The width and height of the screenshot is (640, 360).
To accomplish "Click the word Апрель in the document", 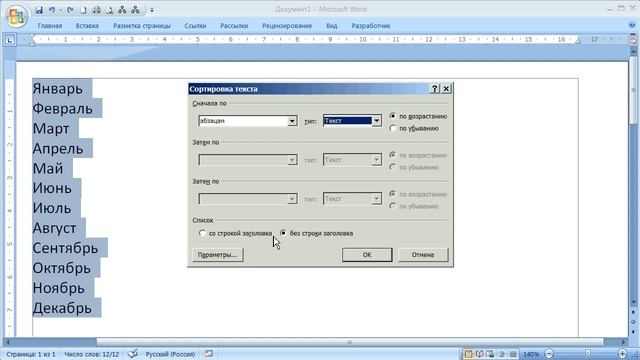I will click(58, 149).
